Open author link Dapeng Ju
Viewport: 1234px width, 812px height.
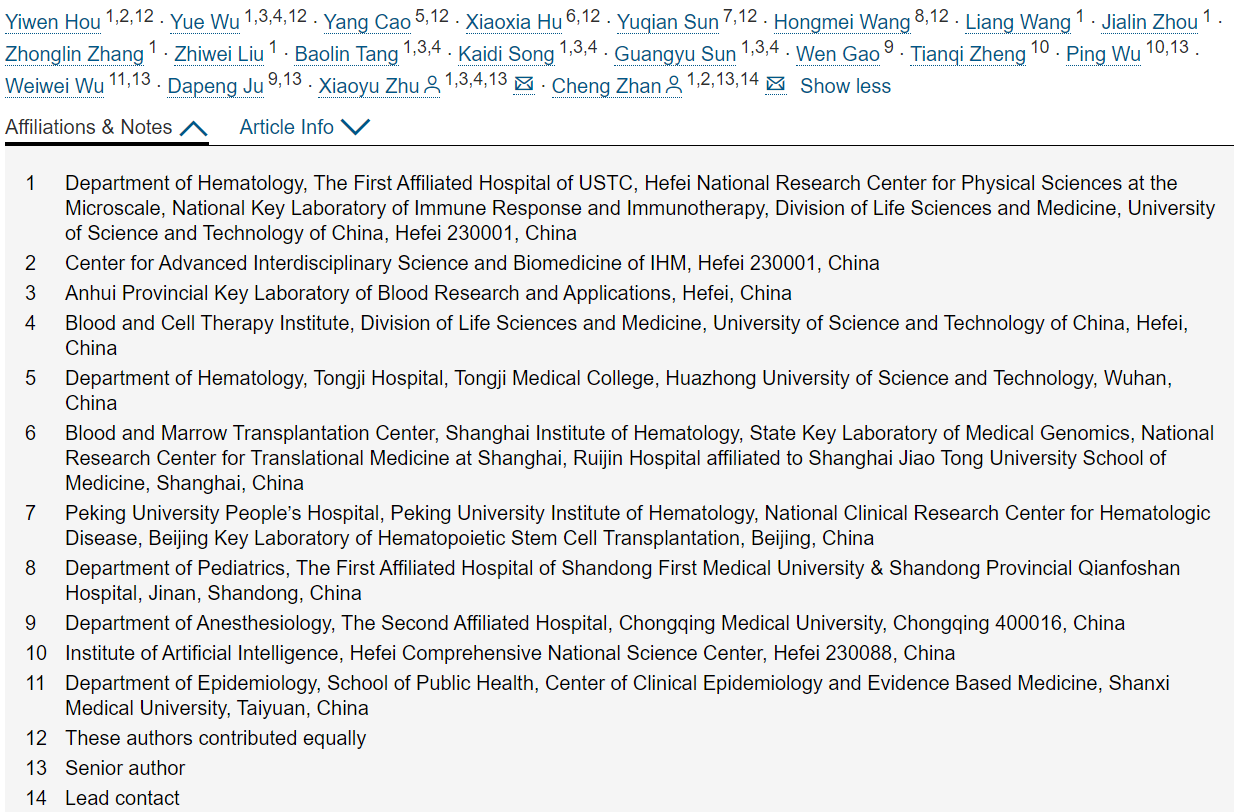tap(216, 86)
